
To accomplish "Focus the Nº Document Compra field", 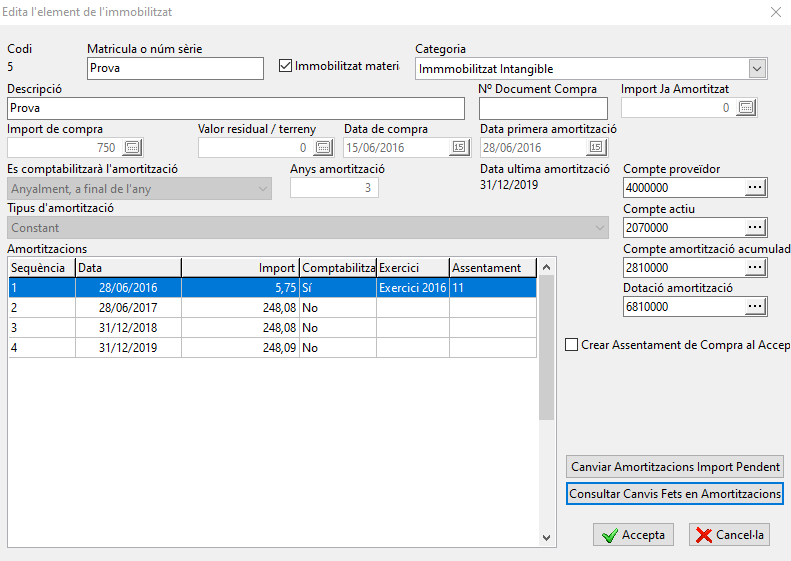I will (543, 108).
